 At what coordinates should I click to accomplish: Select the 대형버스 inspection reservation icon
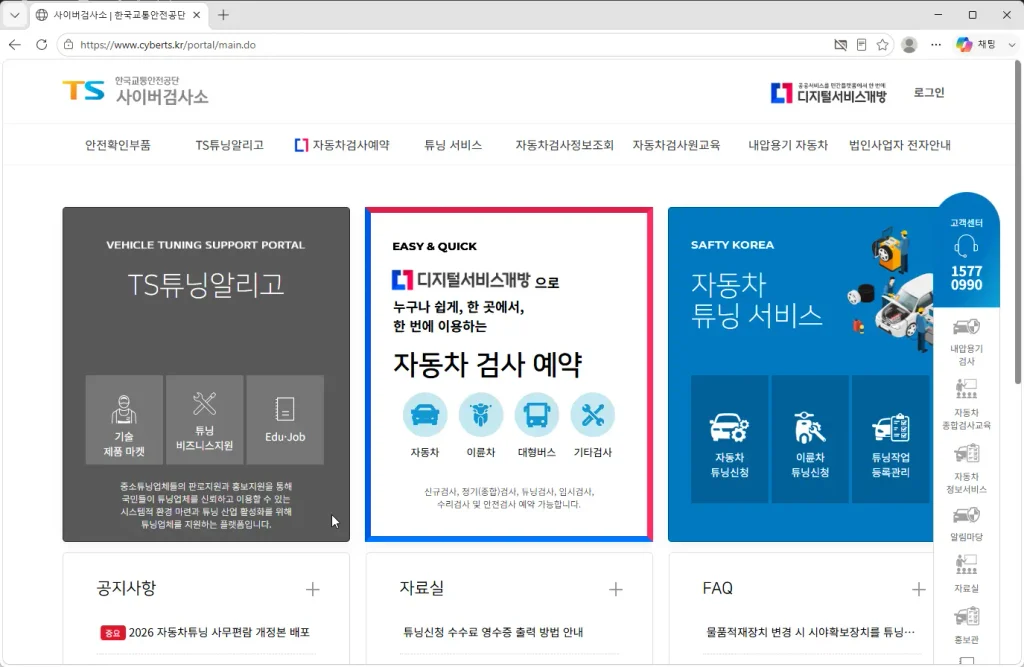pyautogui.click(x=537, y=415)
